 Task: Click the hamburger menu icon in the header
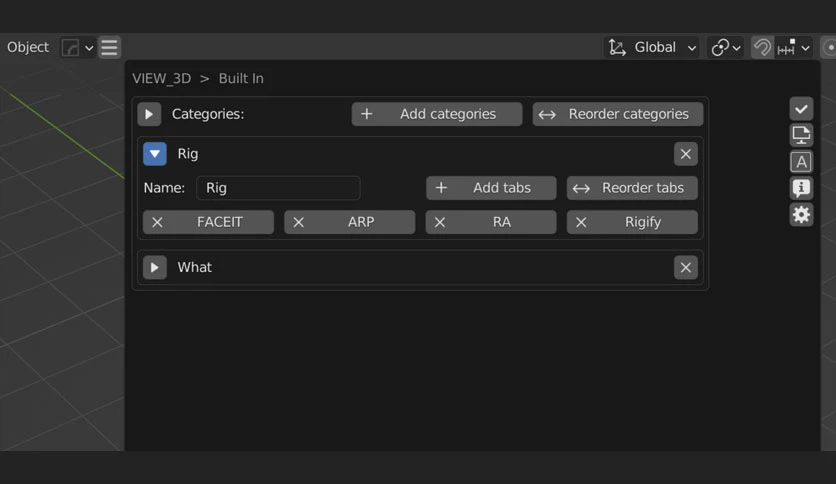[x=109, y=47]
